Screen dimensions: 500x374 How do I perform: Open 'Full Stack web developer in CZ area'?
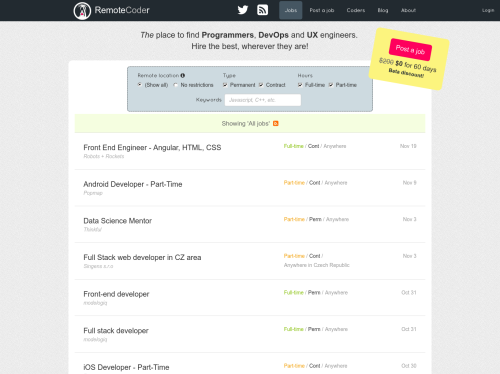(x=142, y=258)
